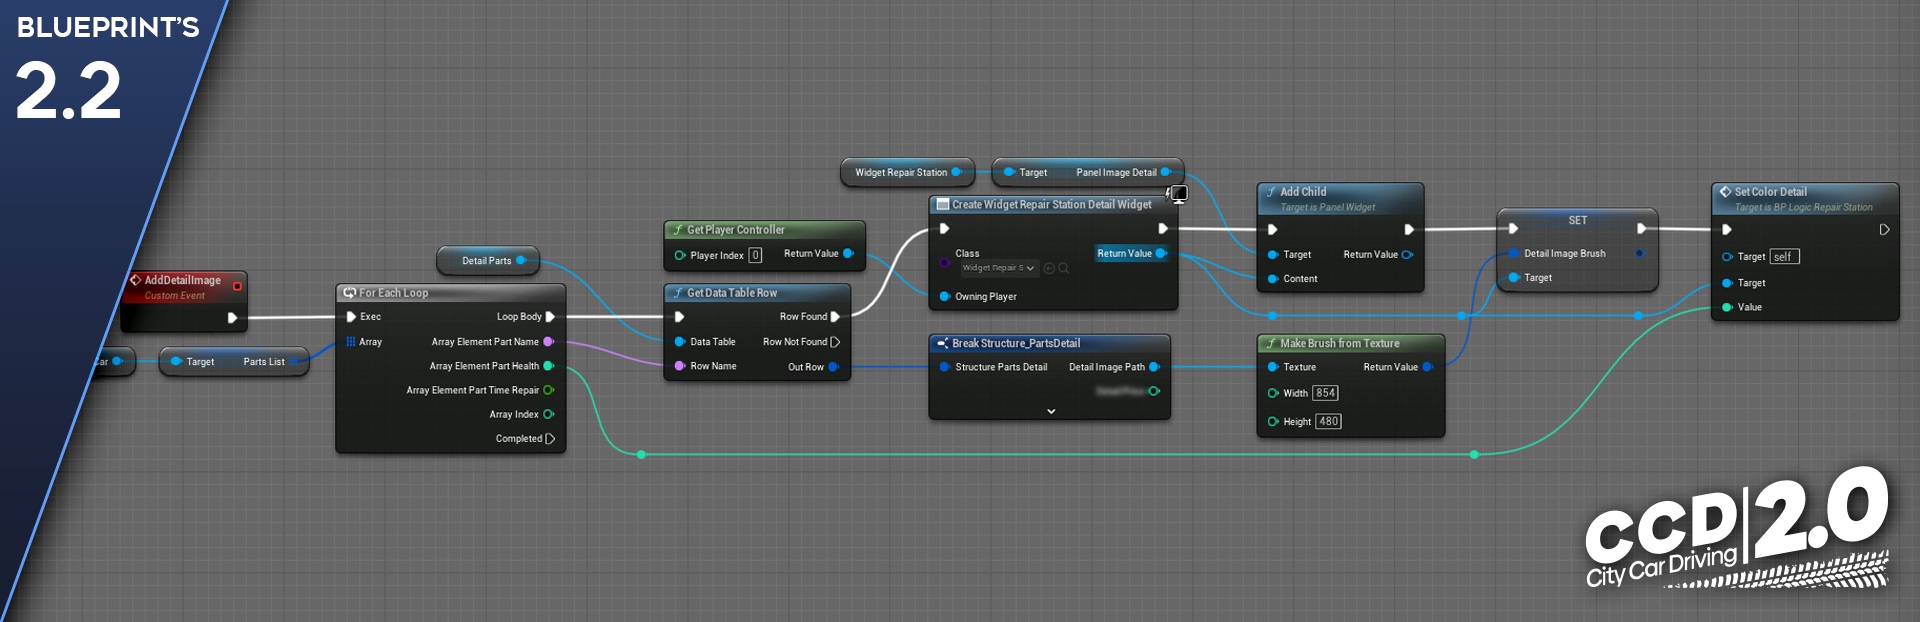Click the Width field showing 854
Screen dimensions: 1920x622
pyautogui.click(x=1325, y=393)
